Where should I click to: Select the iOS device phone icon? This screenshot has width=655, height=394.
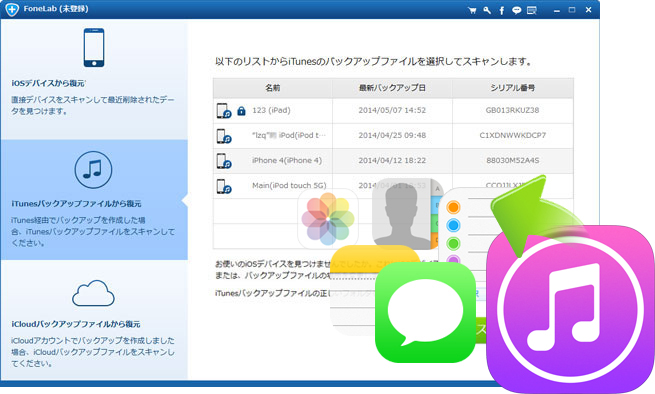[94, 47]
